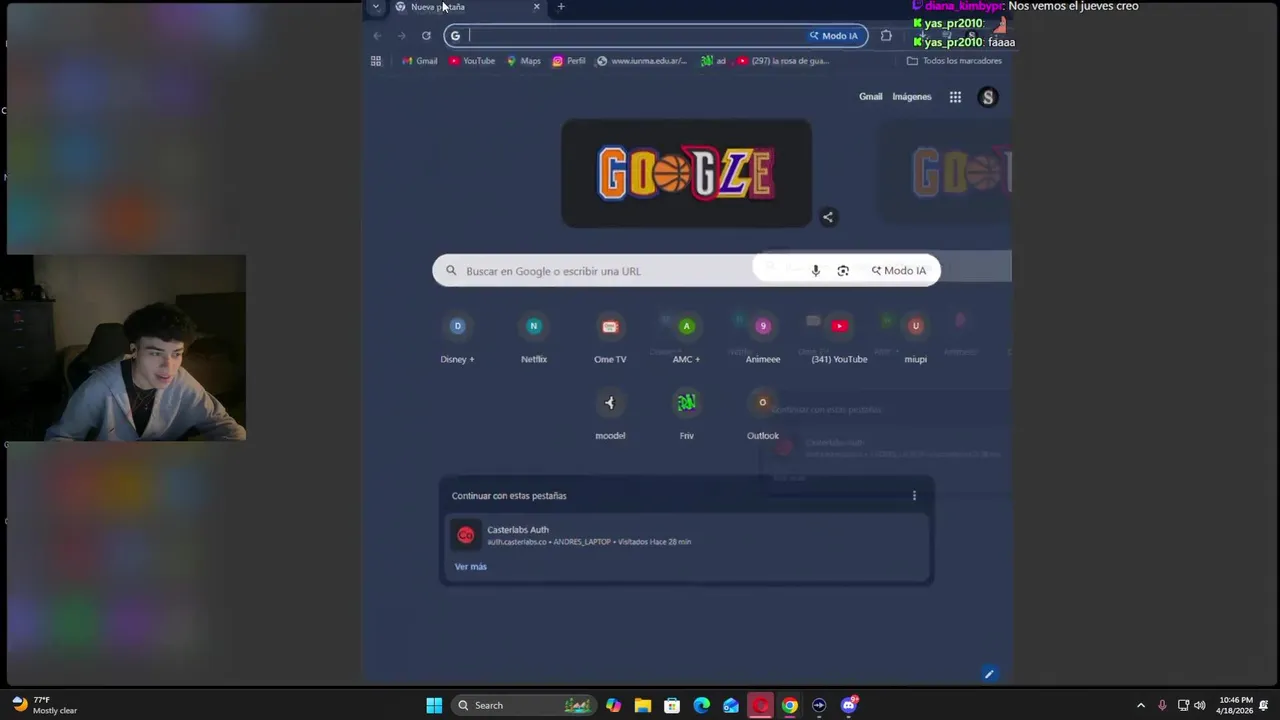Search by image with Google Lens
The width and height of the screenshot is (1280, 720).
click(x=843, y=271)
